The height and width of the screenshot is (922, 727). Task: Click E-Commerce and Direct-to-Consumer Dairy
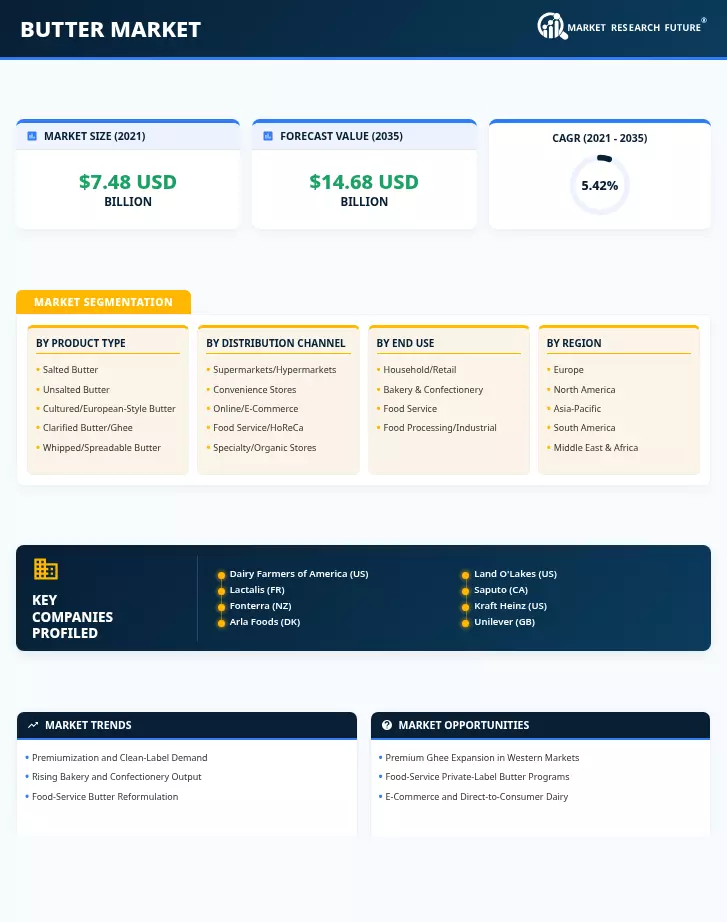pyautogui.click(x=476, y=797)
